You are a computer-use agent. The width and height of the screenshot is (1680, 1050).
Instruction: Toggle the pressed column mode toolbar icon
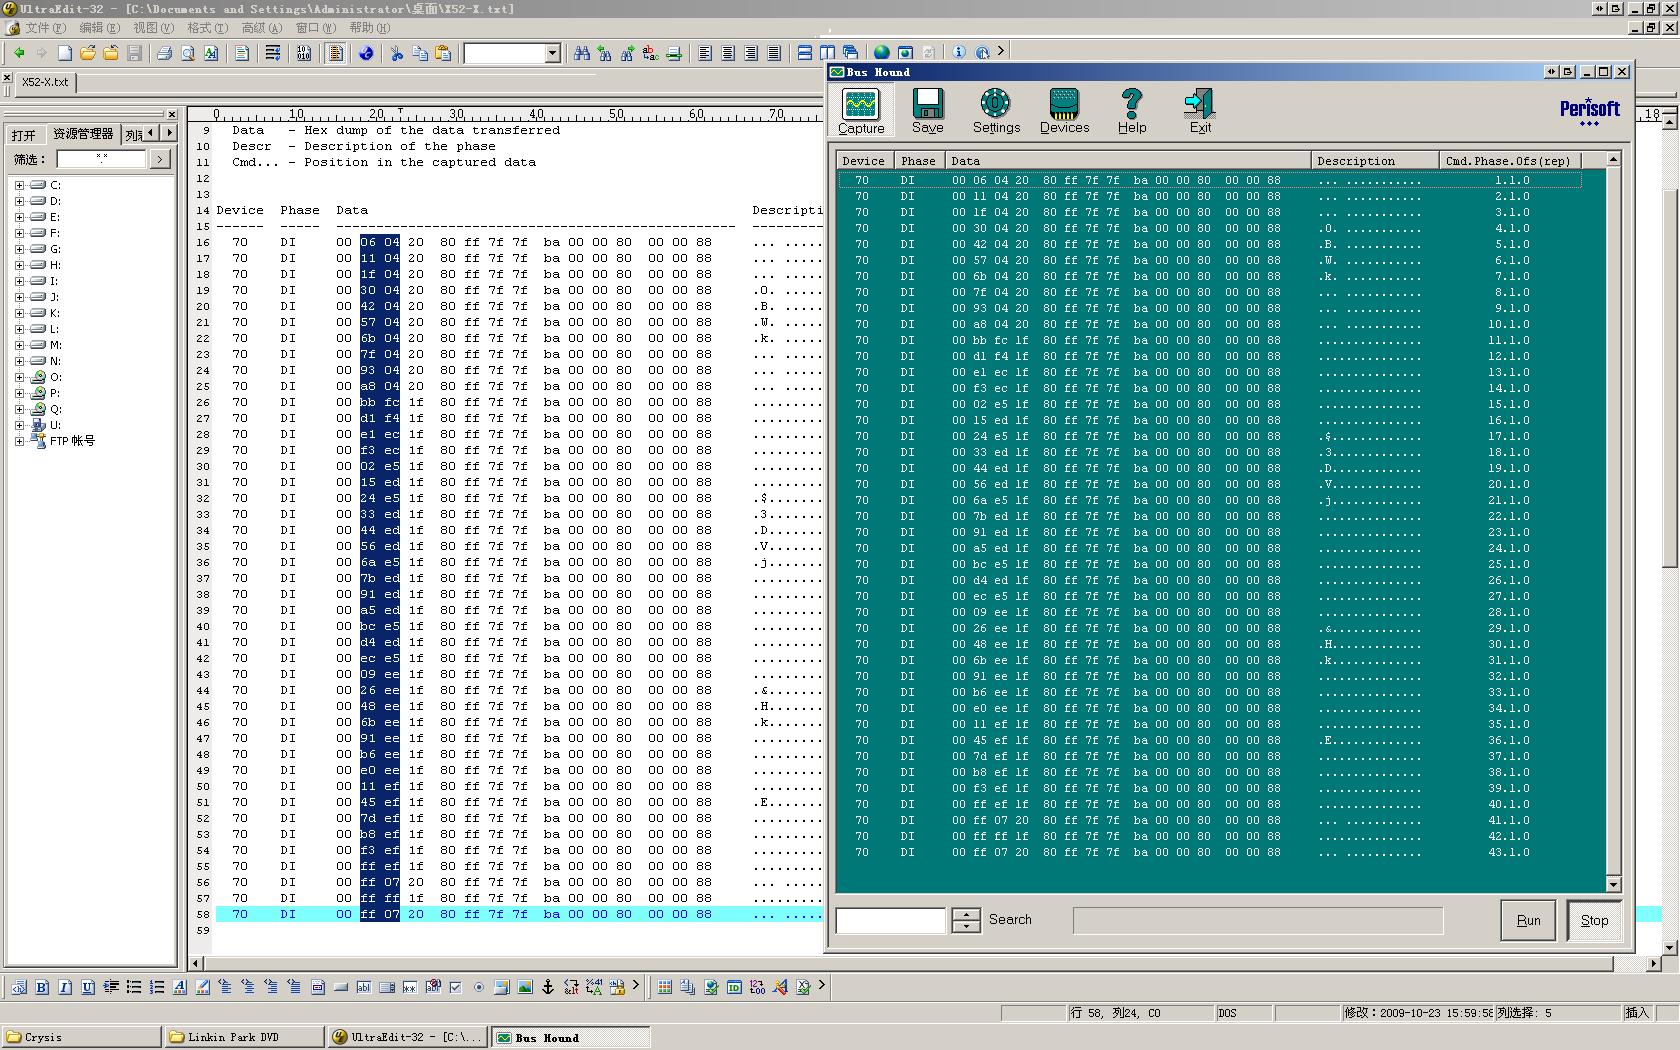(x=336, y=53)
